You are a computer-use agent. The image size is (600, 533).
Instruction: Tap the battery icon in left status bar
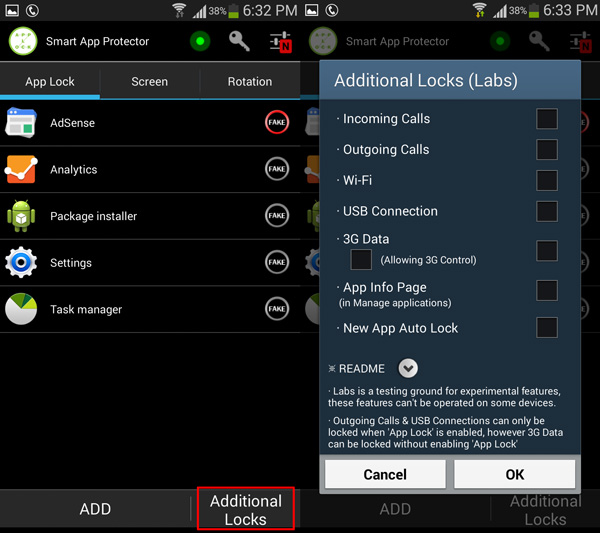click(233, 10)
